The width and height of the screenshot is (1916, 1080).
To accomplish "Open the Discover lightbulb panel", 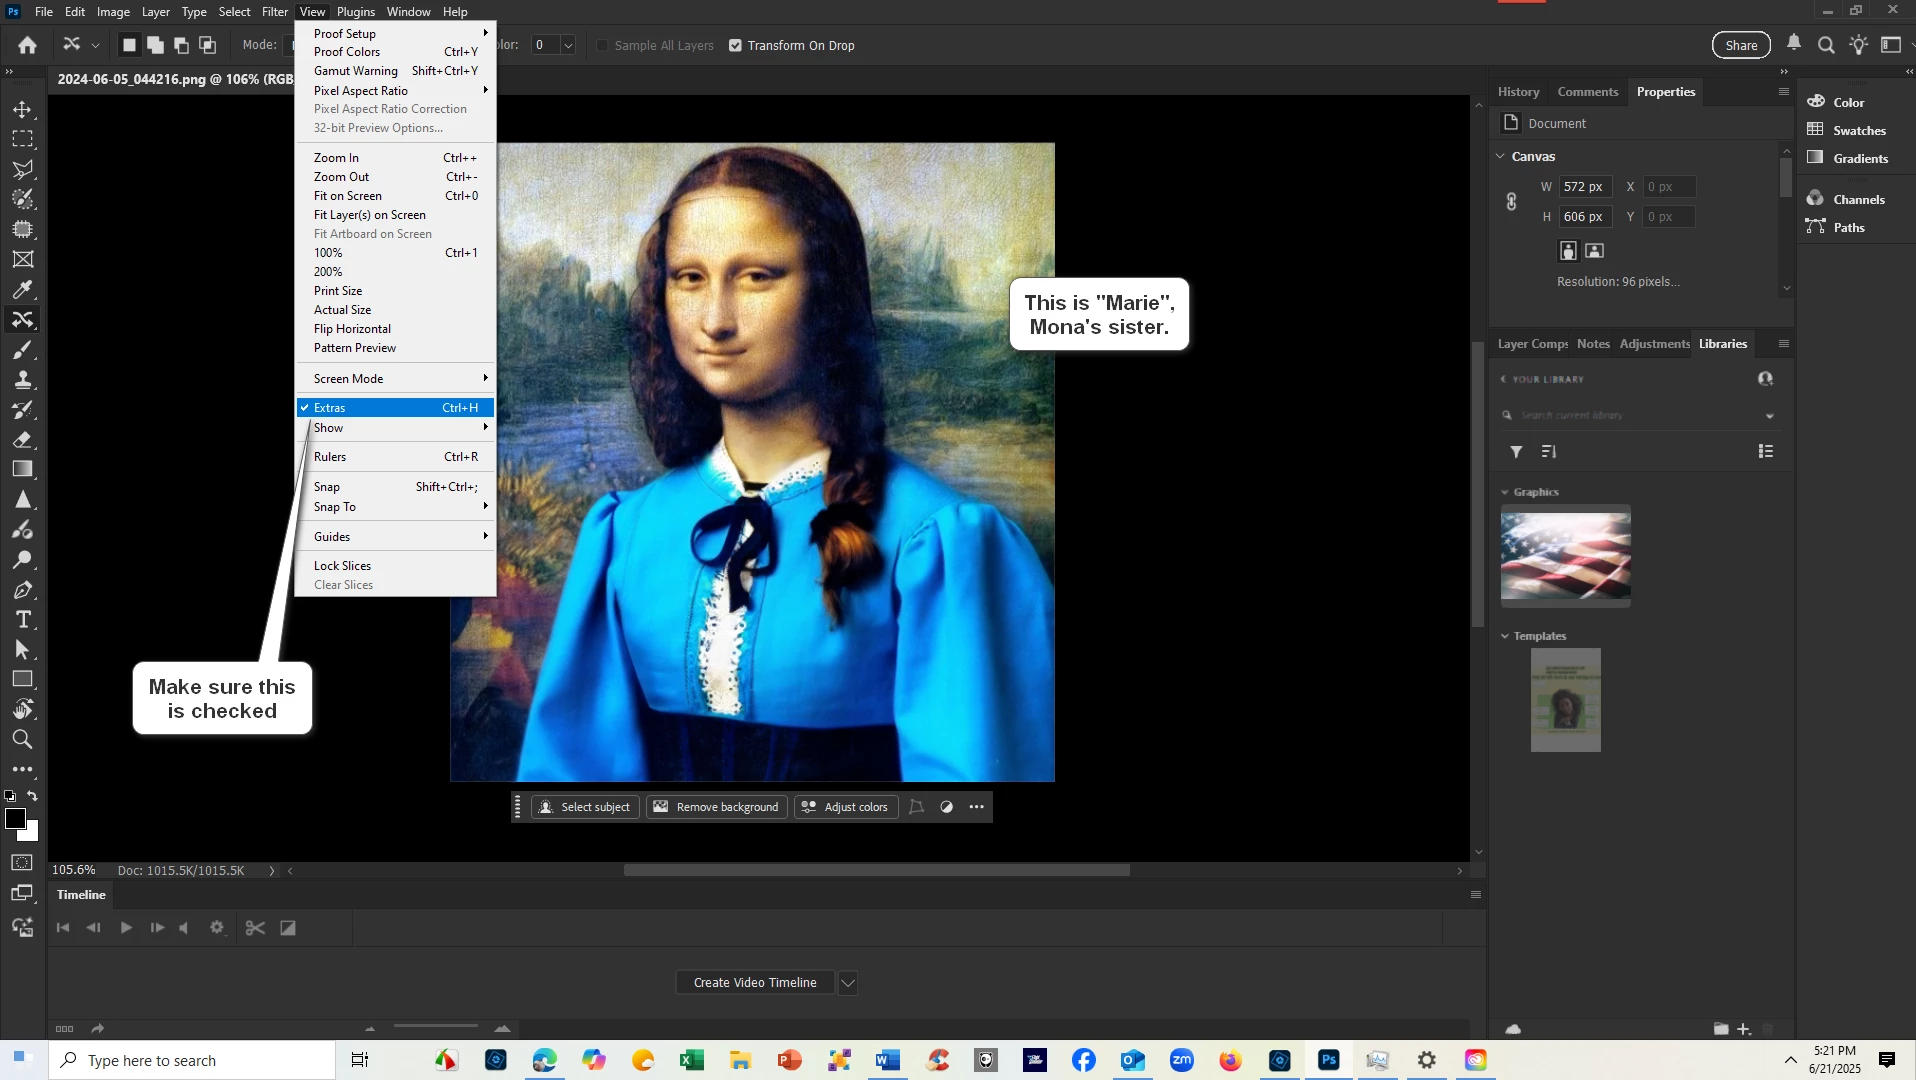I will [1859, 45].
